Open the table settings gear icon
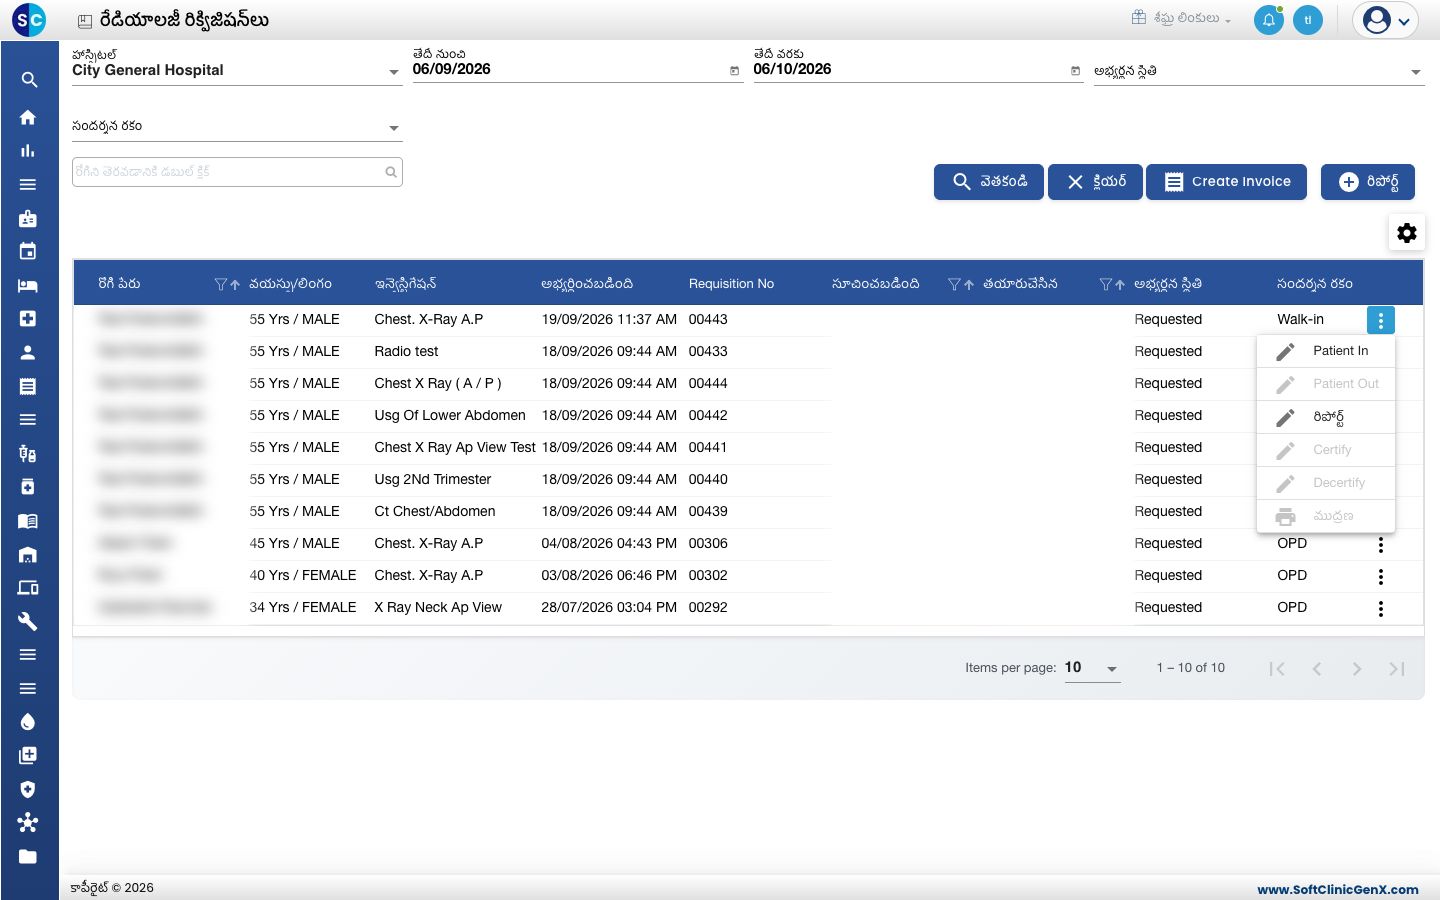Image resolution: width=1440 pixels, height=900 pixels. pos(1407,233)
